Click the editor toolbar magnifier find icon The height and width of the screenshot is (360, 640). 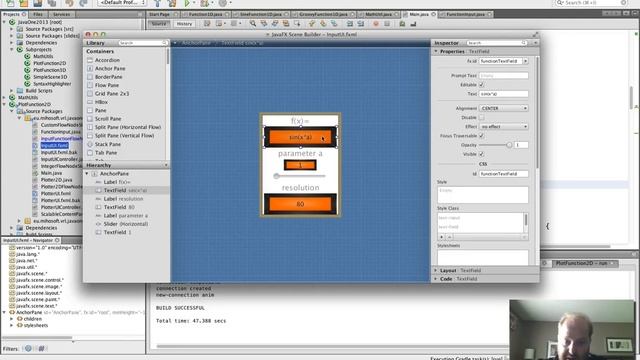[x=253, y=24]
